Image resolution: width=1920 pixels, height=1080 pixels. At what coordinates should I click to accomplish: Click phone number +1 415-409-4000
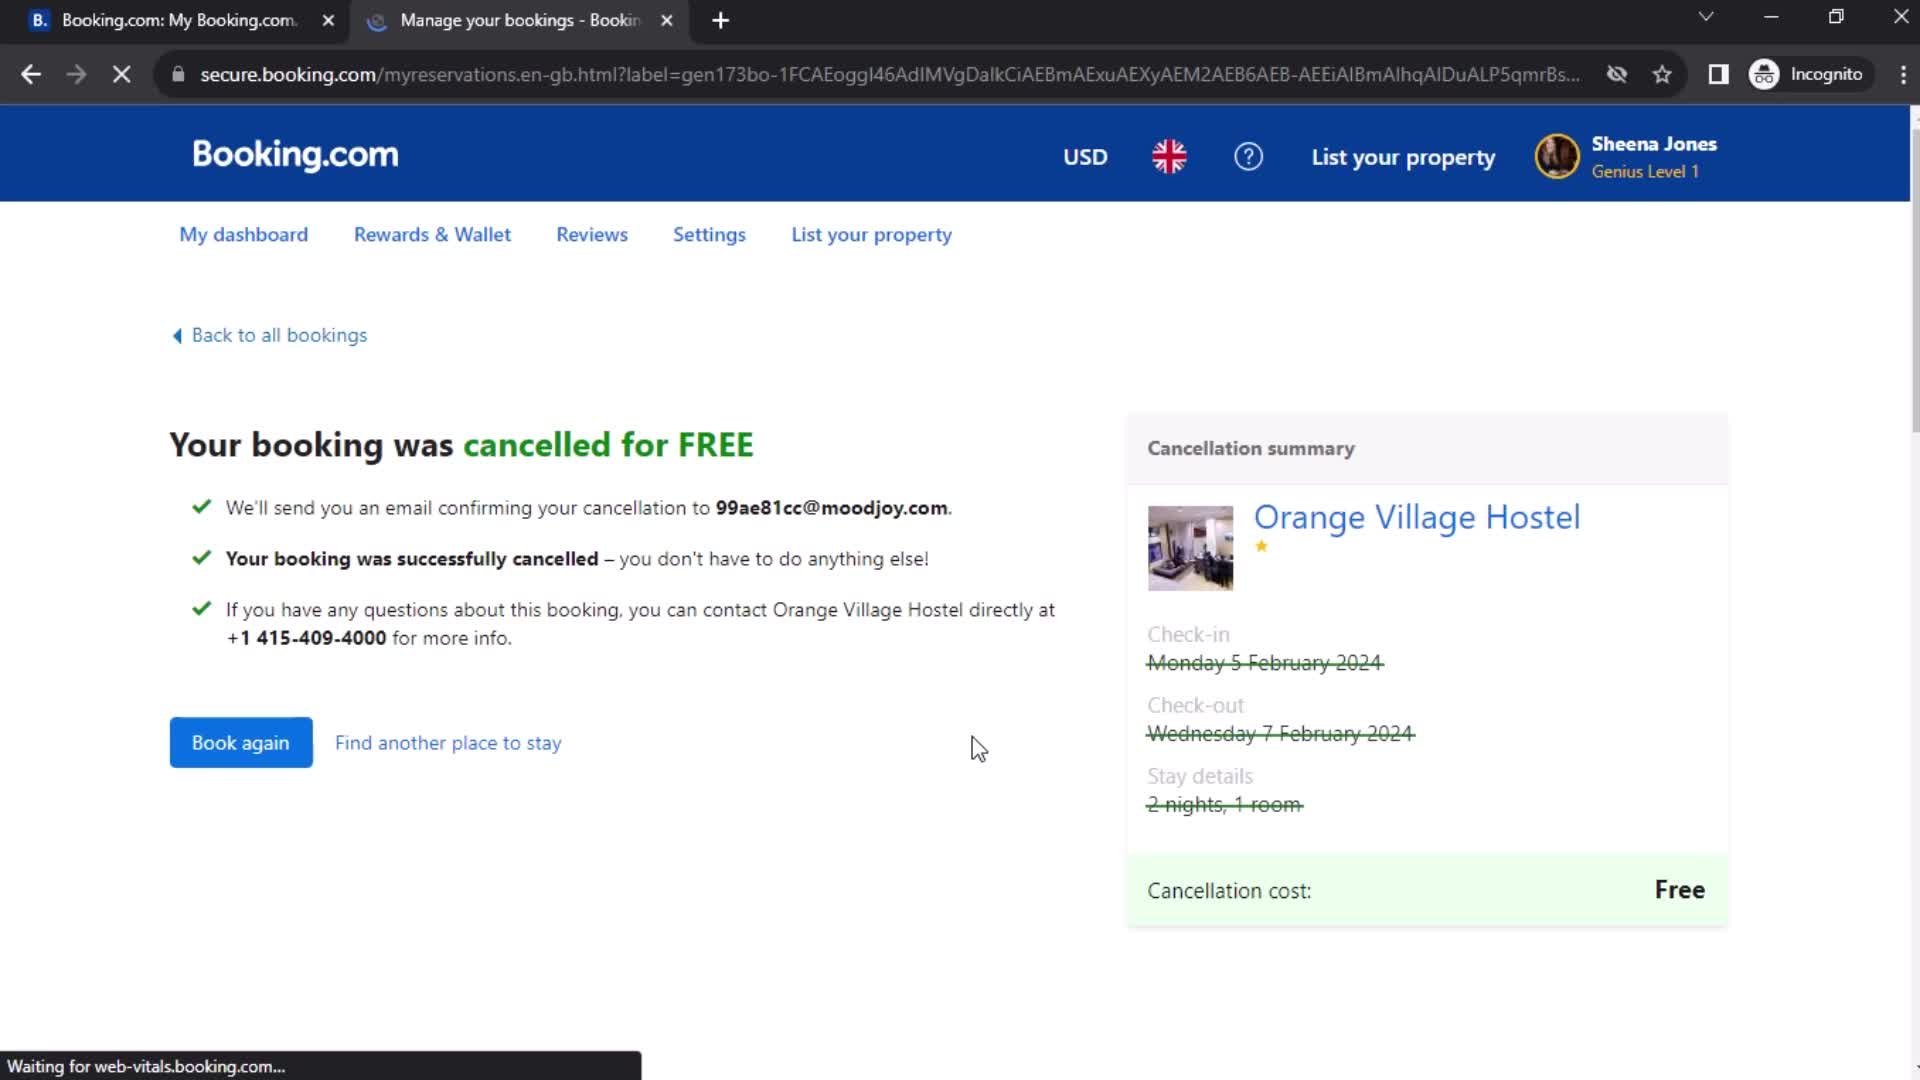(306, 638)
